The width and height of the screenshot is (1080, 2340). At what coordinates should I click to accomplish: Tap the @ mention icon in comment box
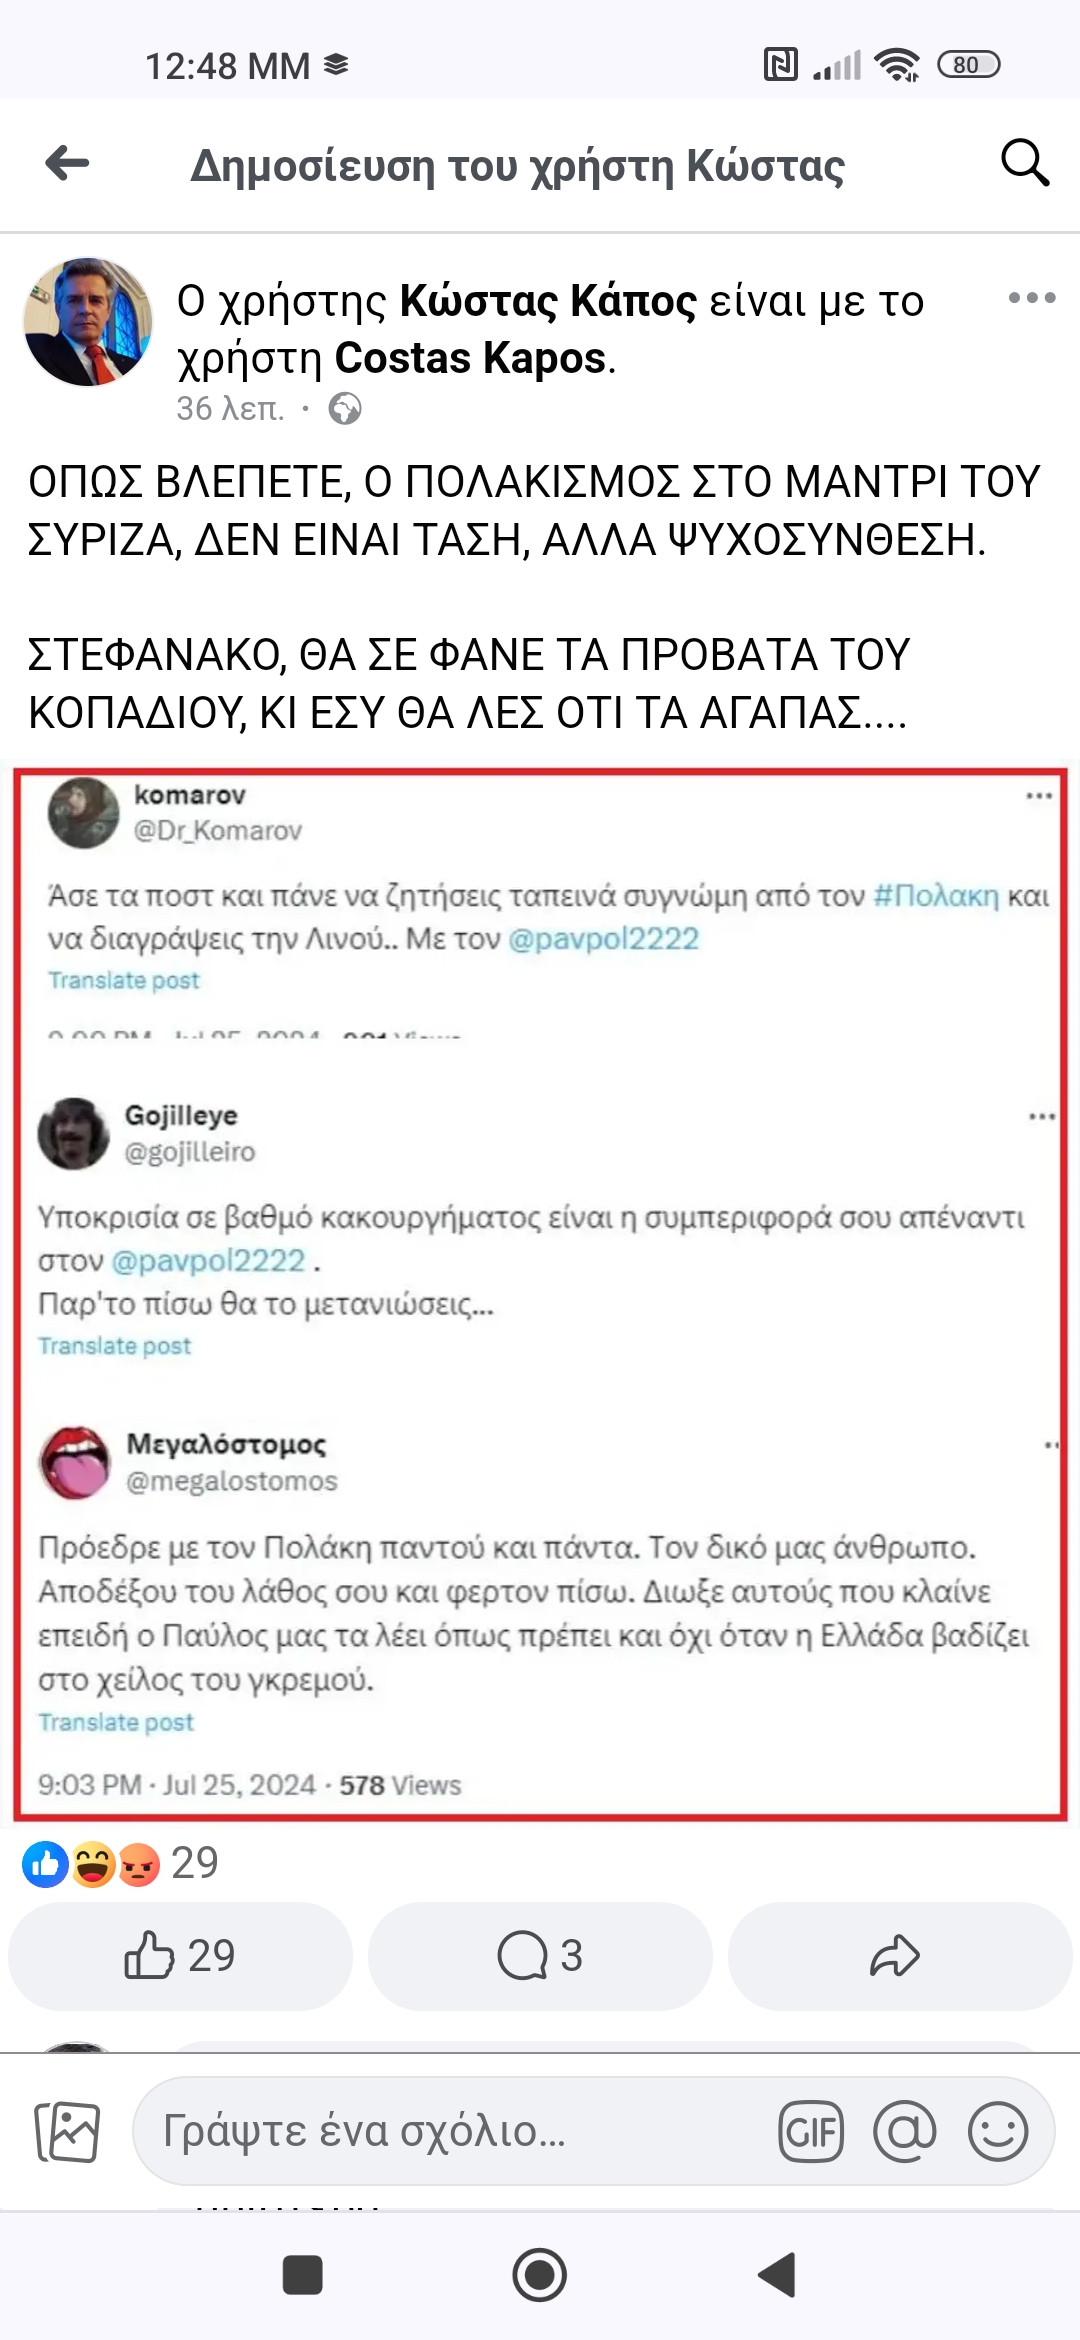pyautogui.click(x=904, y=2131)
